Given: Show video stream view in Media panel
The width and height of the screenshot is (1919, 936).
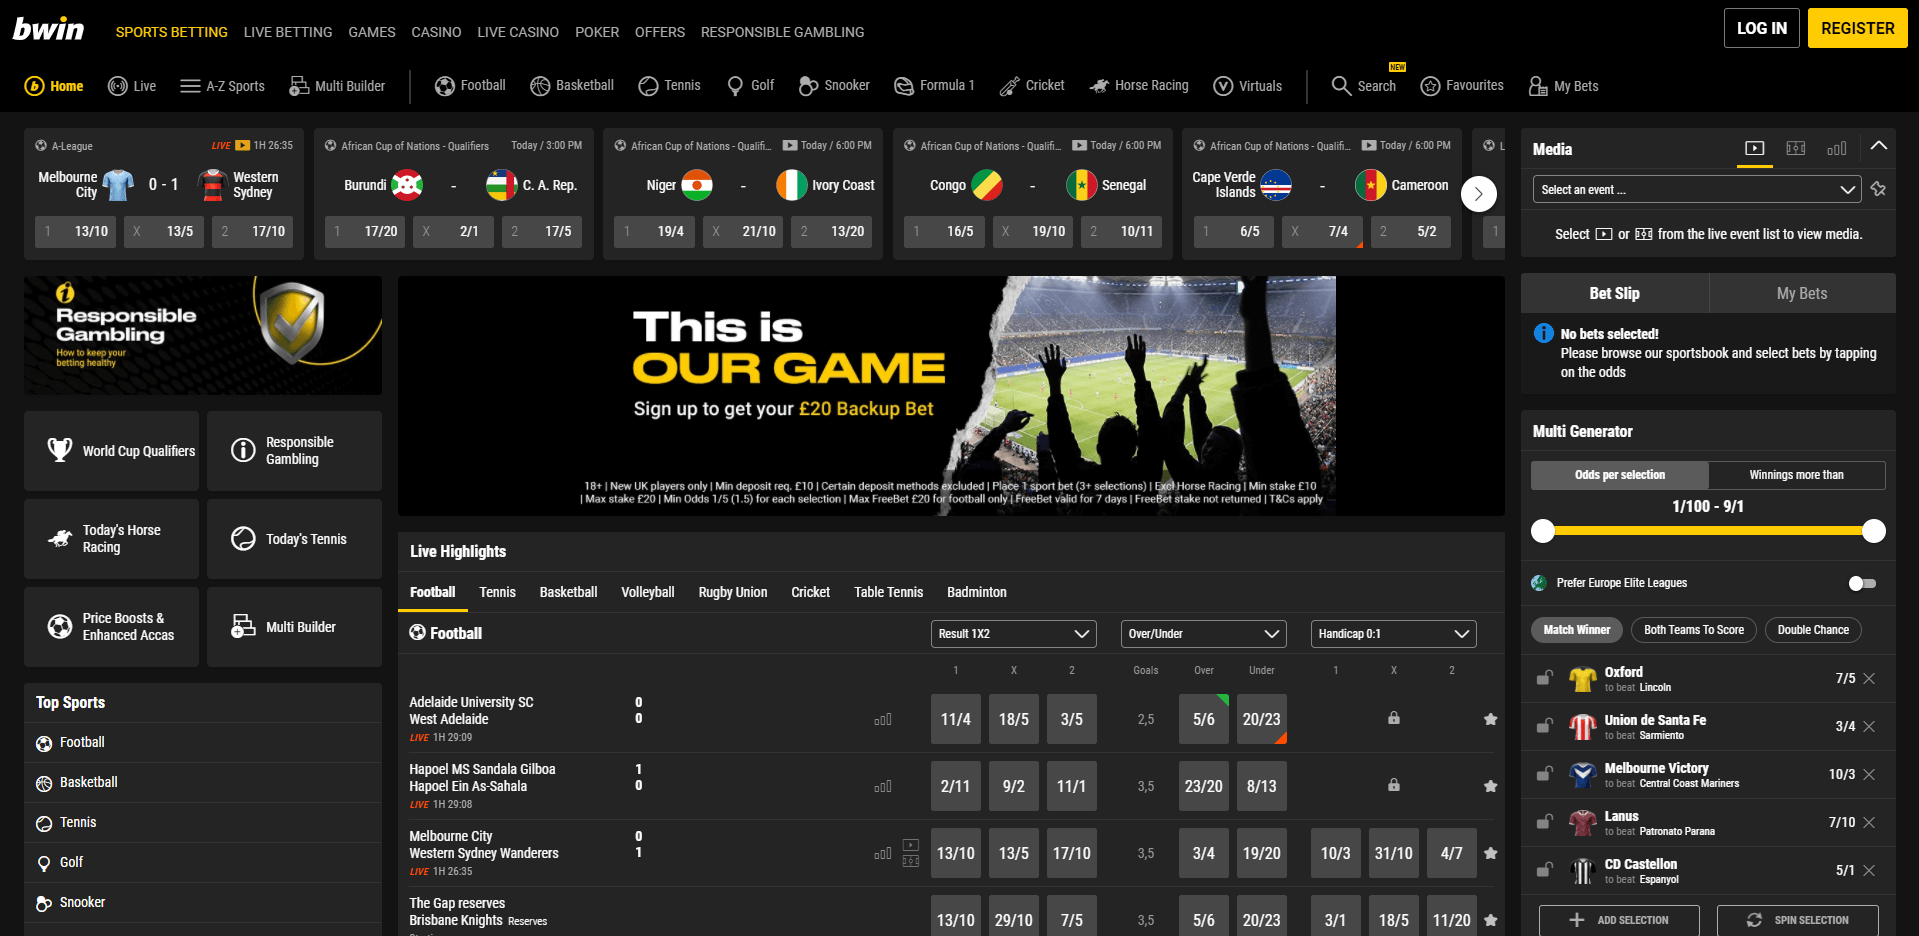Looking at the screenshot, I should tap(1754, 148).
